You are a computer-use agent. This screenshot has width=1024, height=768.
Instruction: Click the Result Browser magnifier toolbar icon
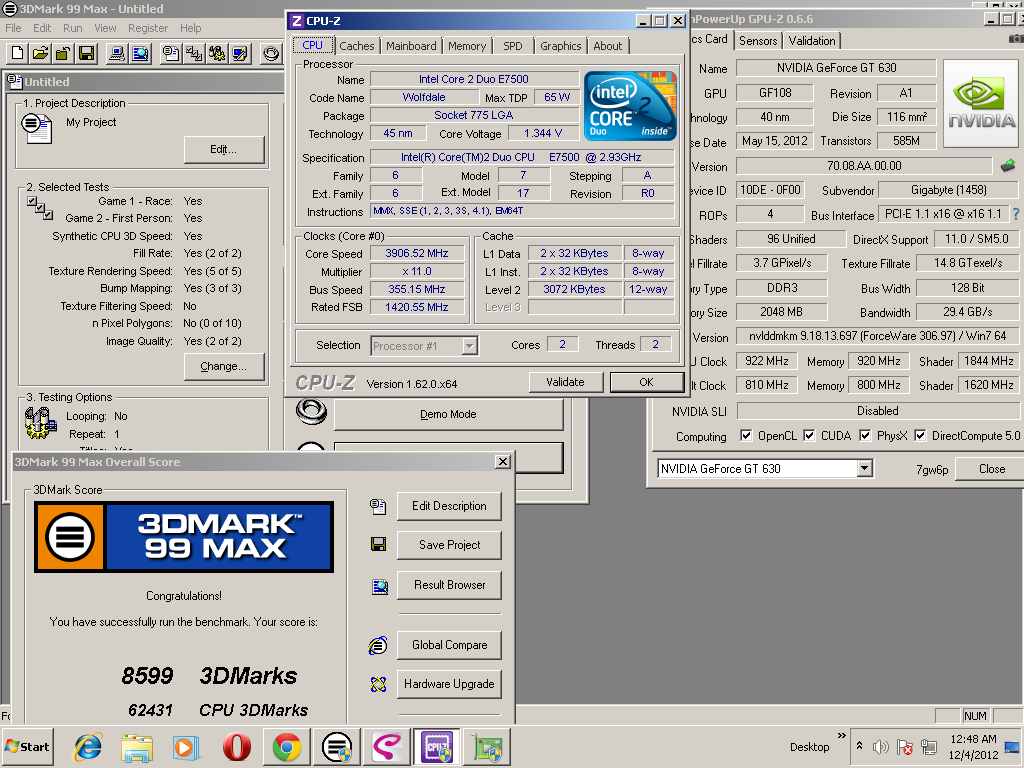pyautogui.click(x=140, y=53)
